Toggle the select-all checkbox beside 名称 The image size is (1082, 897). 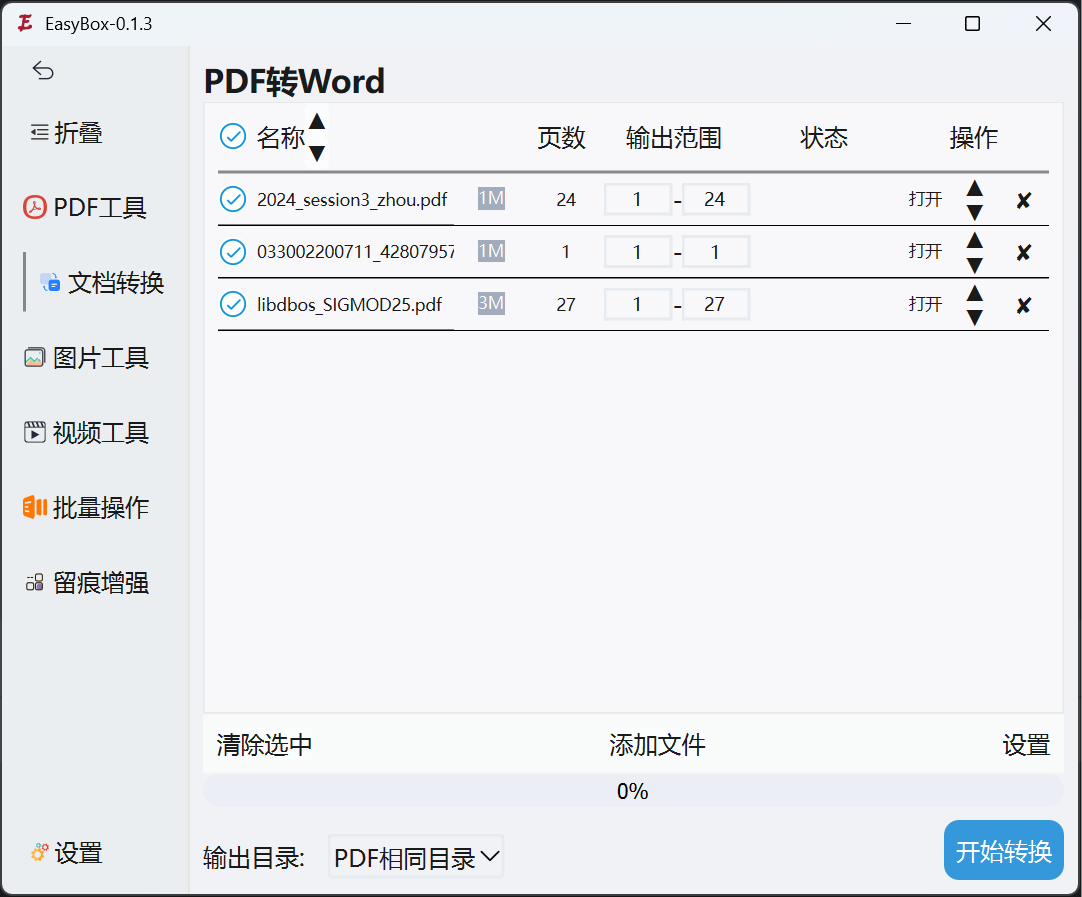click(x=233, y=137)
